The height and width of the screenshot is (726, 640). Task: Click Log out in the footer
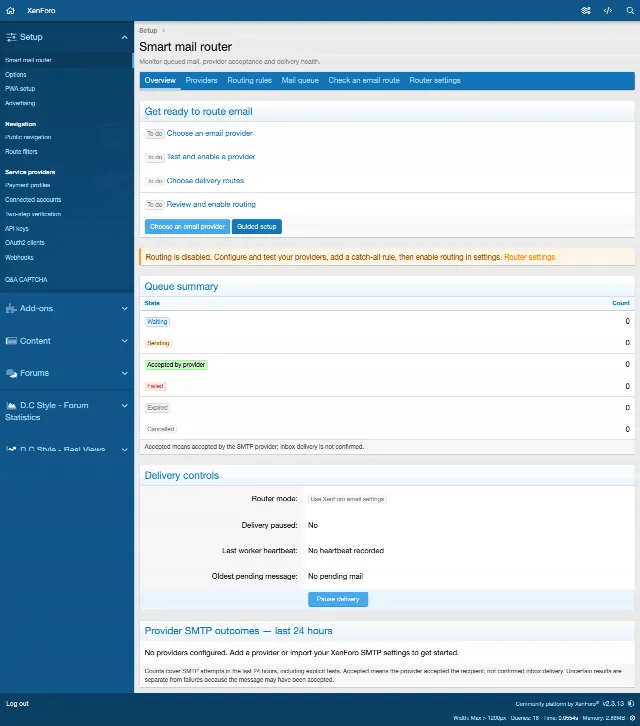point(17,703)
